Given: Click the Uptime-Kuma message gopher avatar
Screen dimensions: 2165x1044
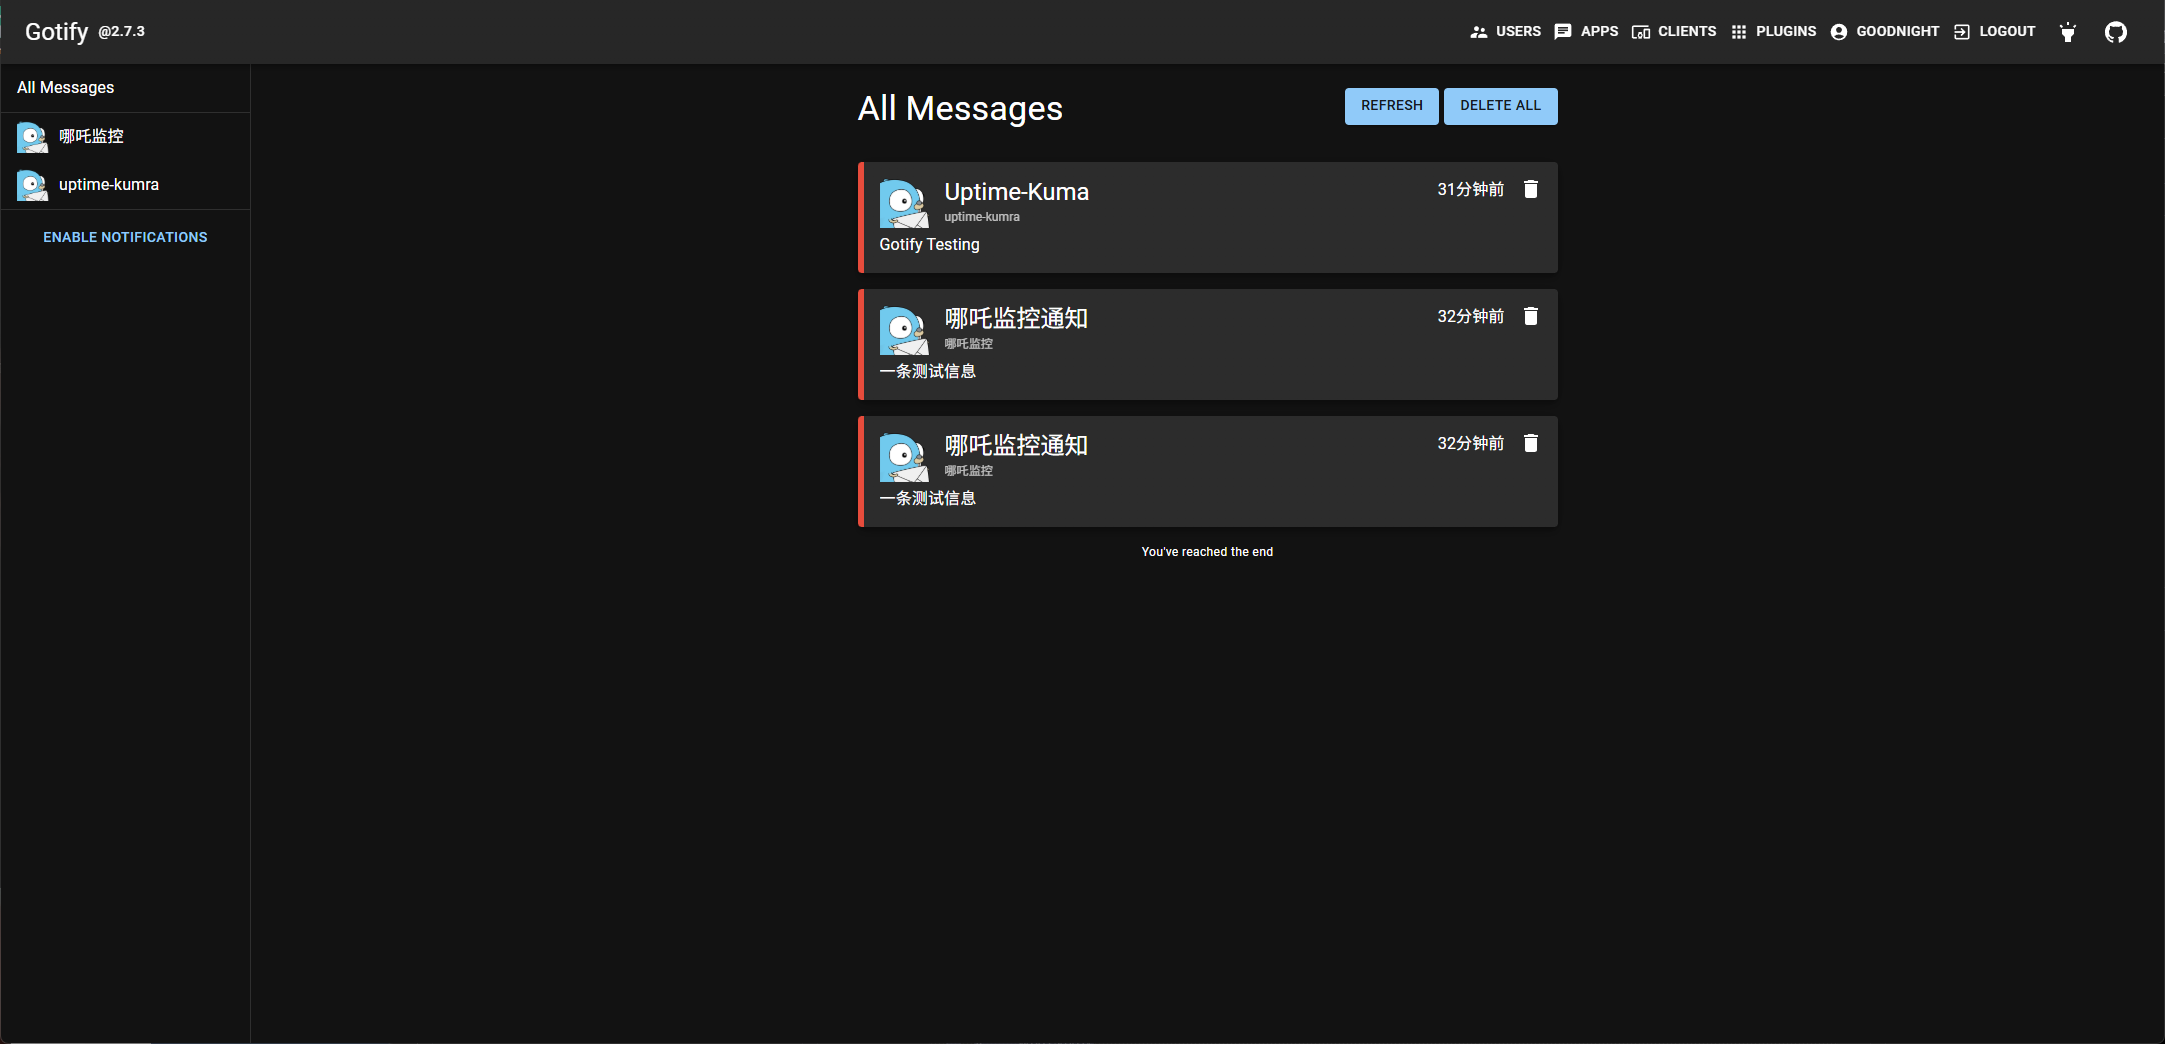Looking at the screenshot, I should (x=903, y=204).
